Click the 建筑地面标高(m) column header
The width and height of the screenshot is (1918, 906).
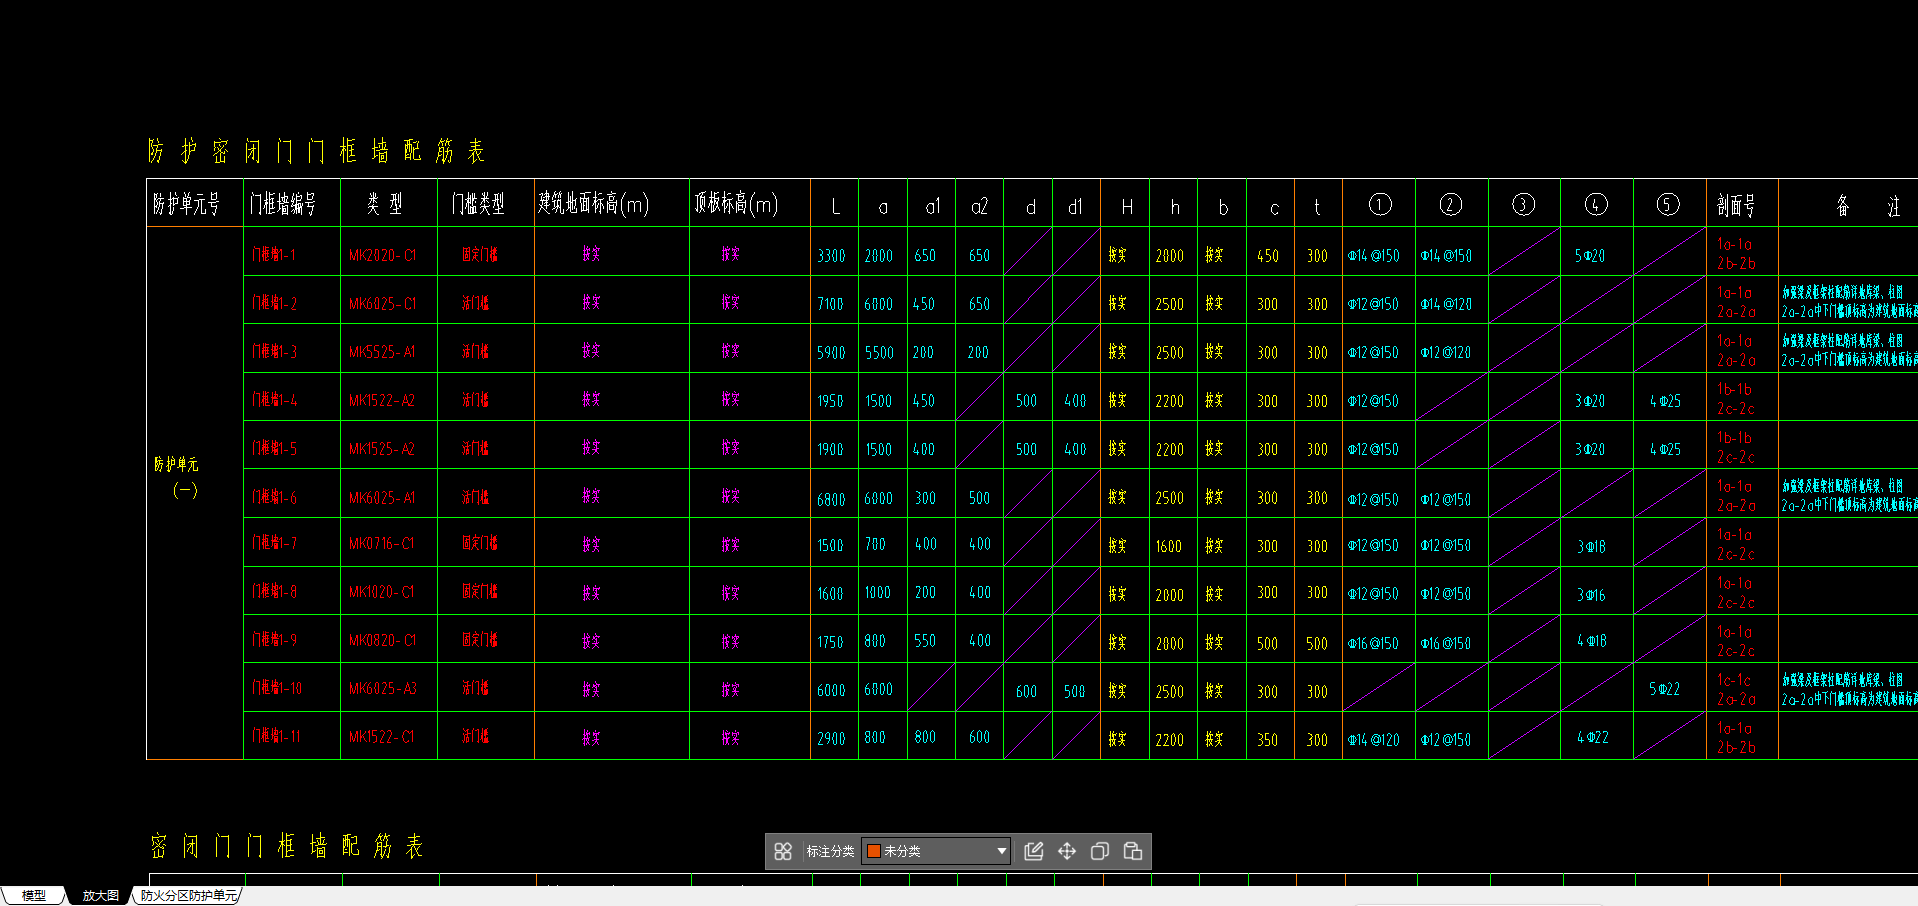click(594, 204)
